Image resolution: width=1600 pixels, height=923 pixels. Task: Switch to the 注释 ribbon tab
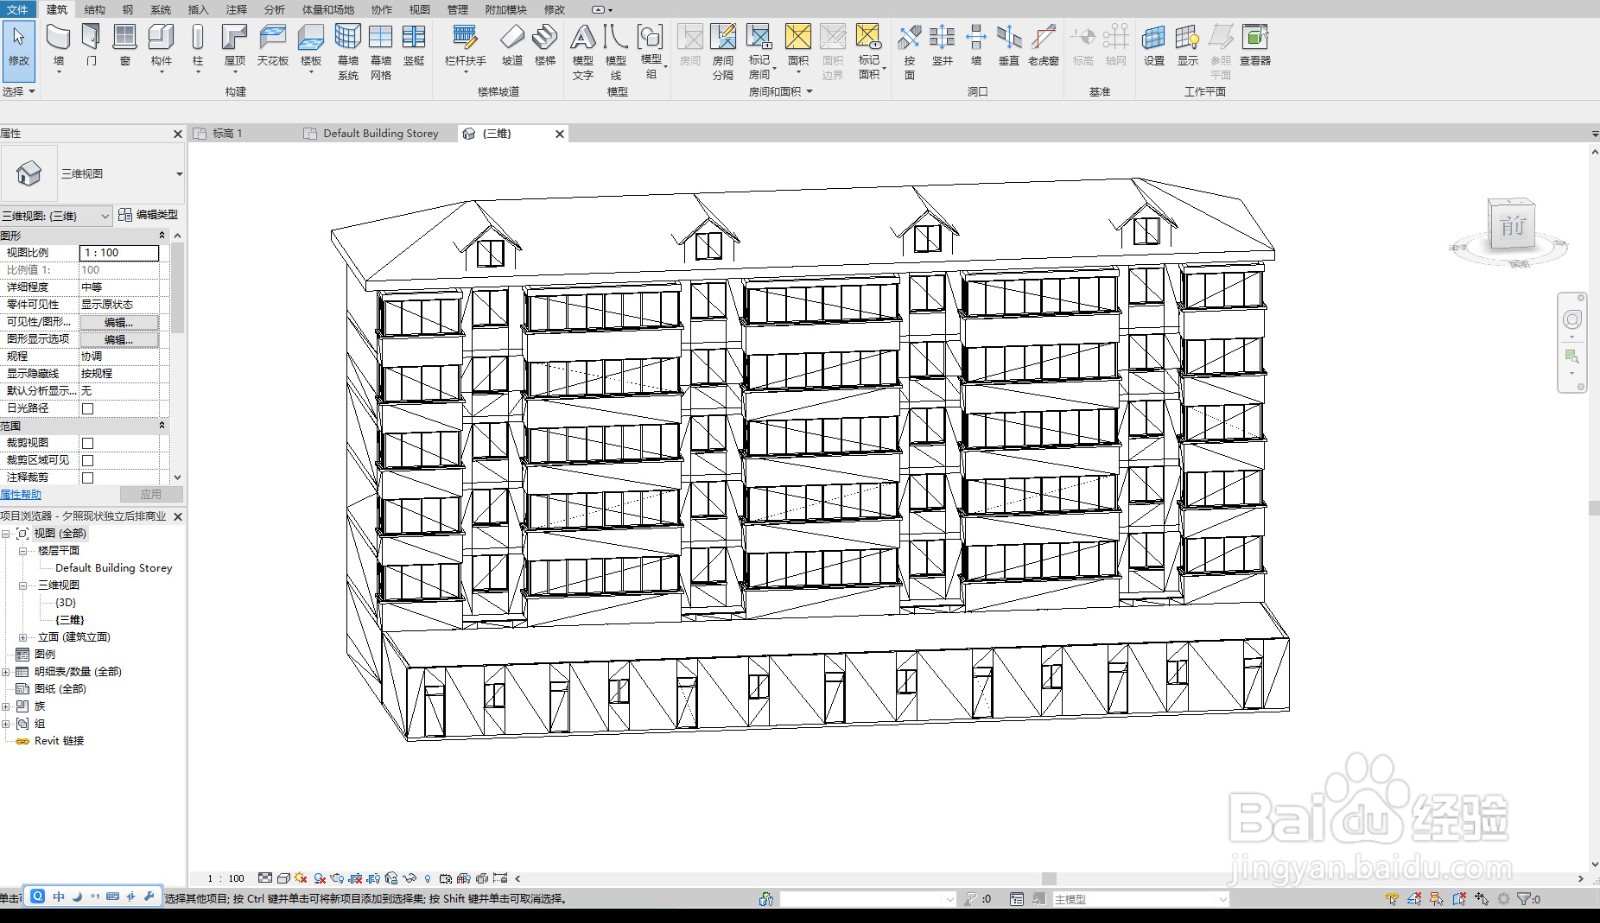(x=236, y=9)
